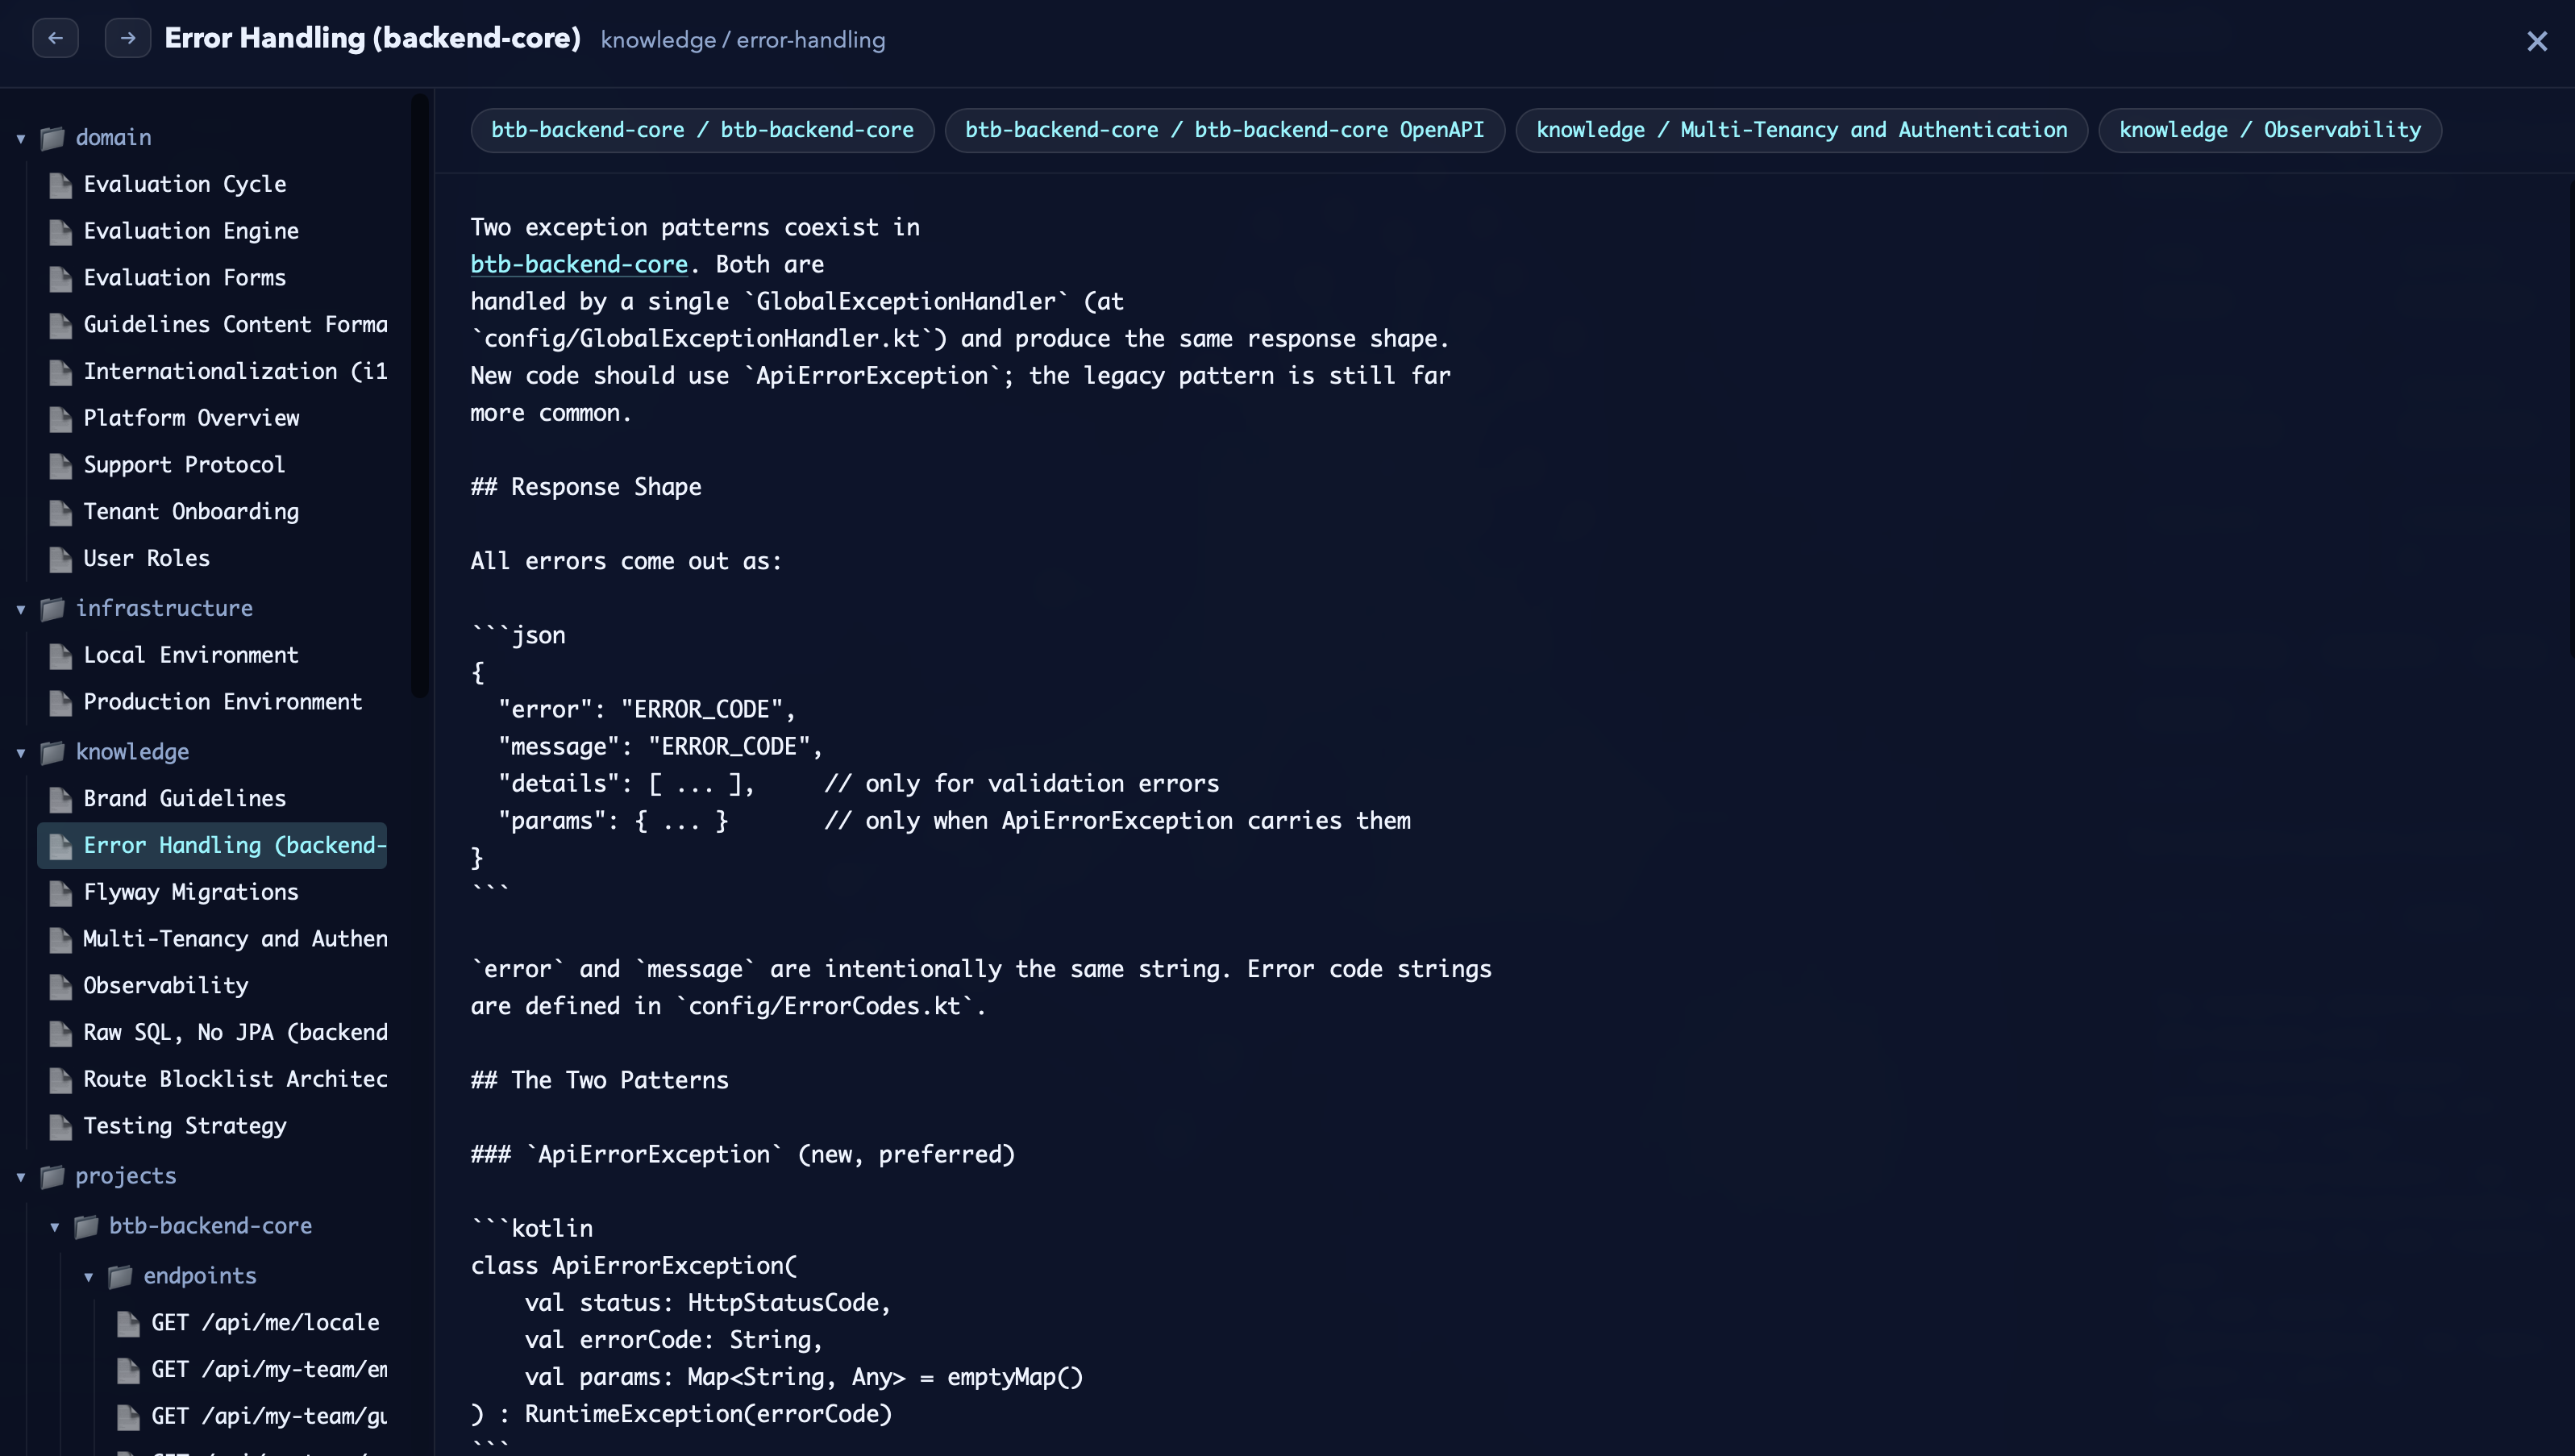2575x1456 pixels.
Task: Click the domain folder icon
Action: 52,138
